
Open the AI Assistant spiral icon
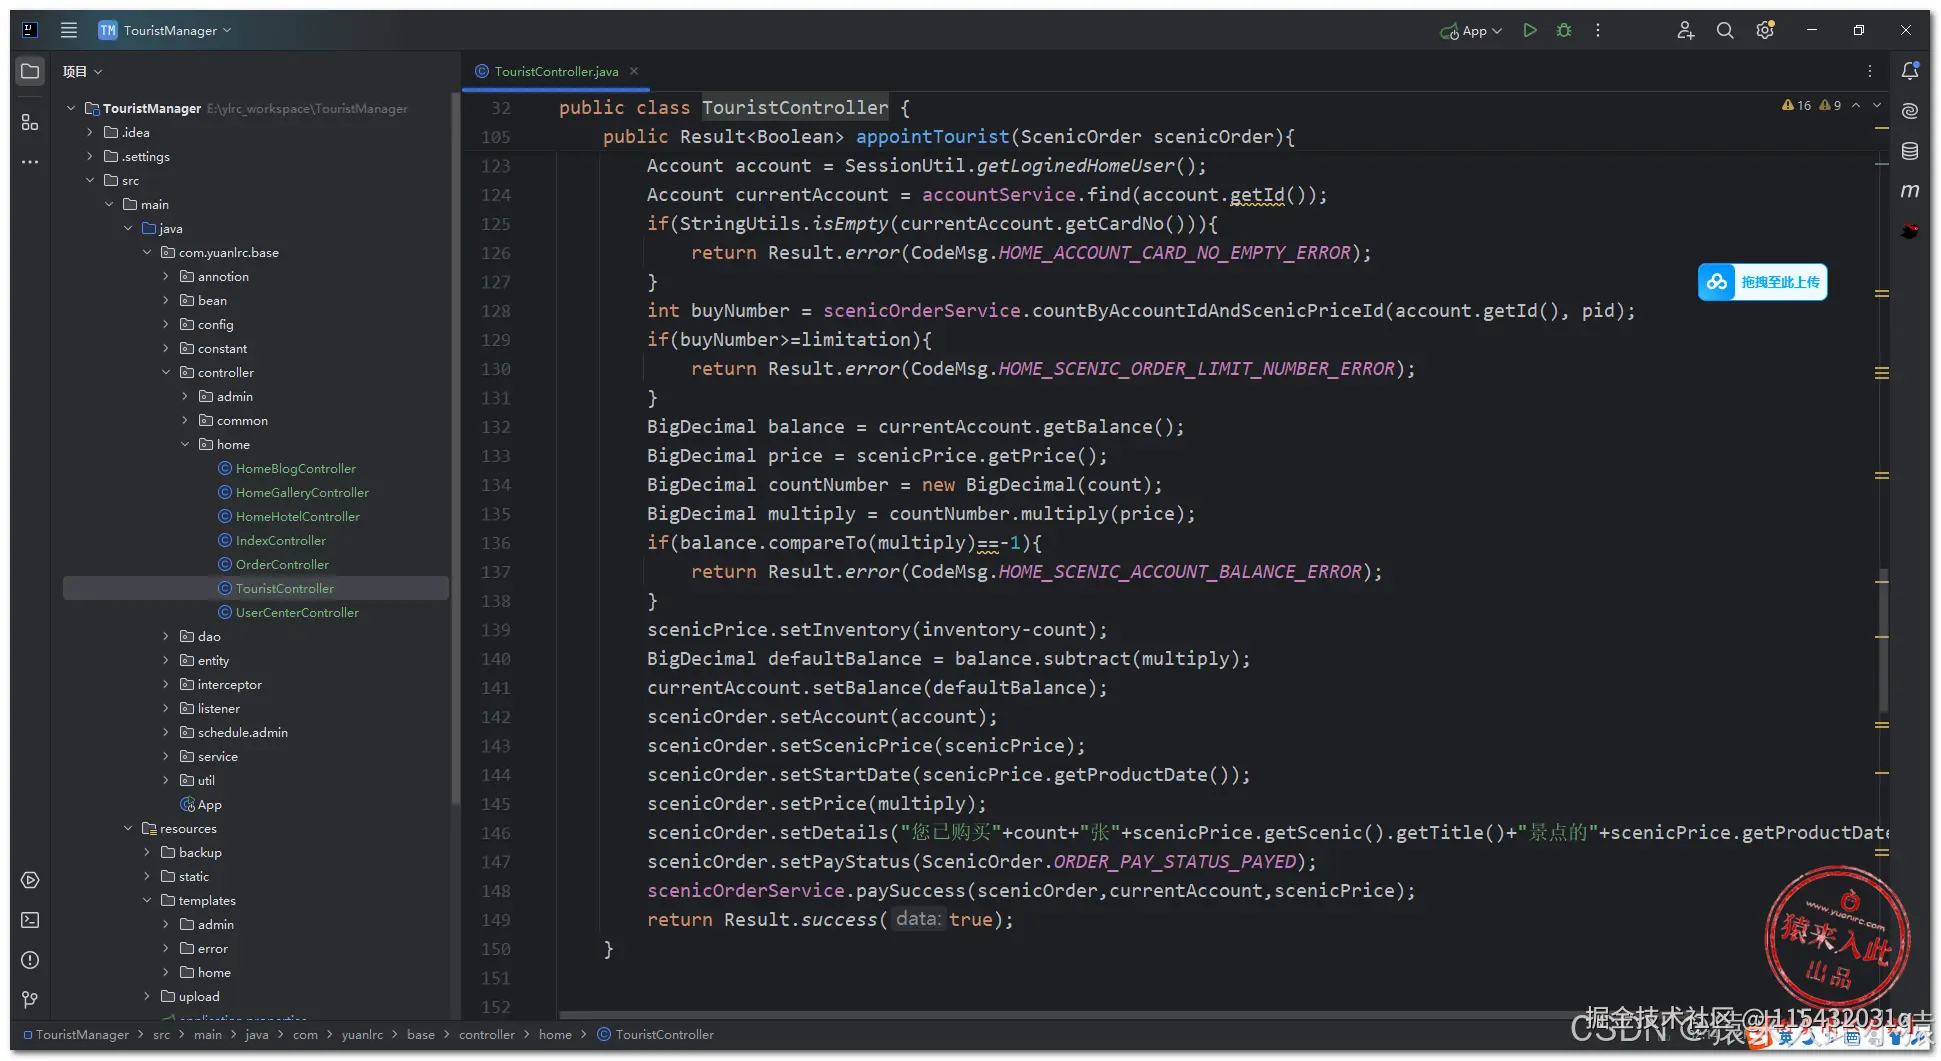(x=1910, y=111)
